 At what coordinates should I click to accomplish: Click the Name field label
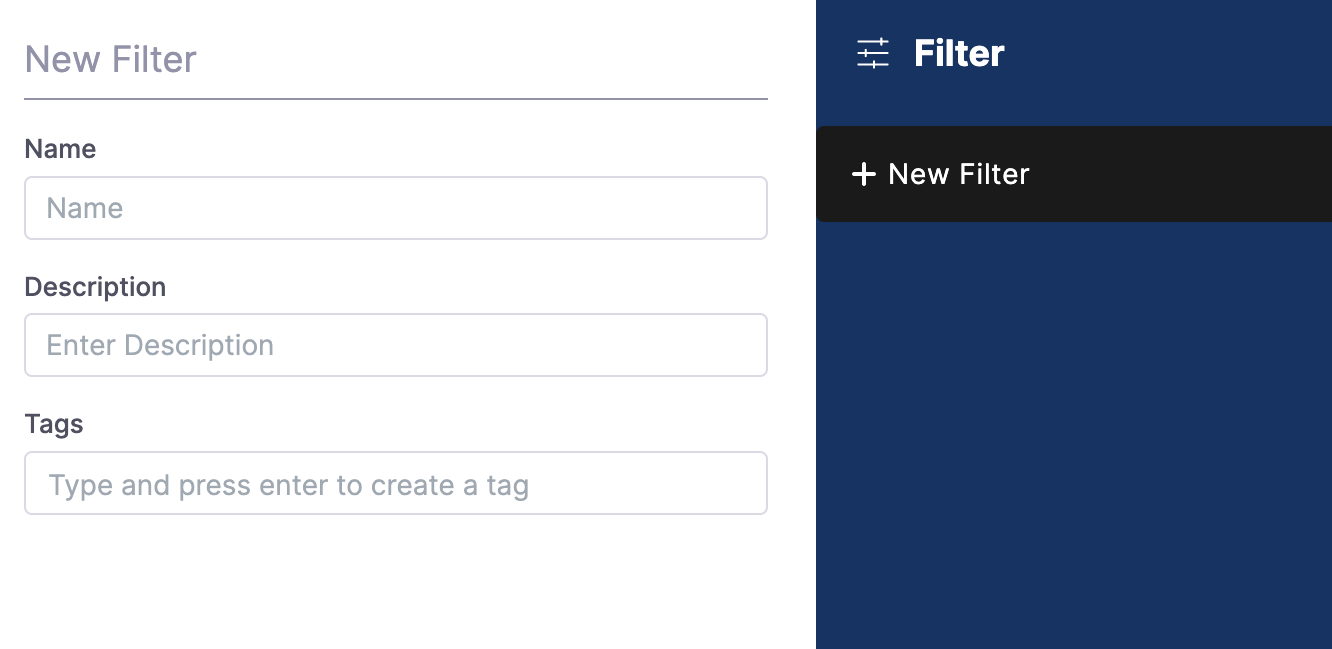(x=60, y=149)
